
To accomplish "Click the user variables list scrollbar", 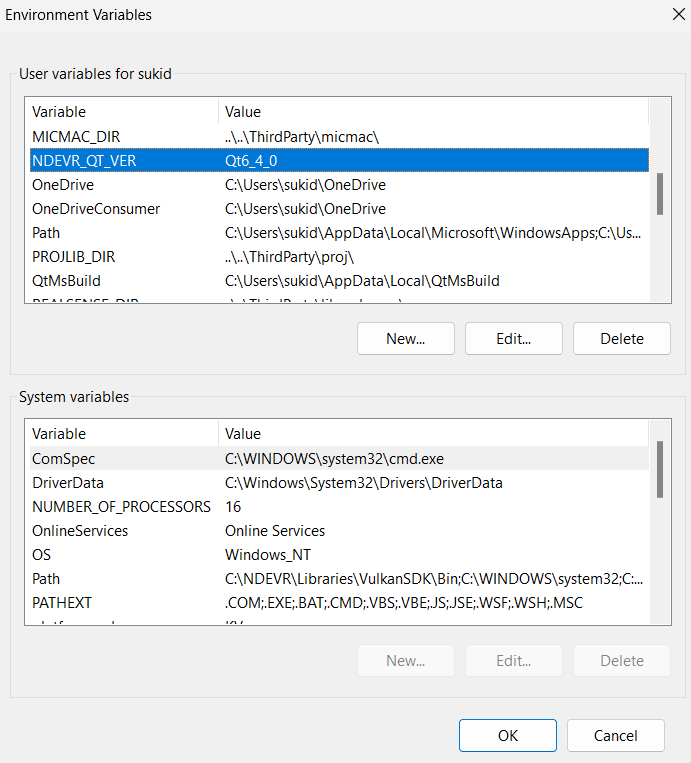I will (x=660, y=193).
